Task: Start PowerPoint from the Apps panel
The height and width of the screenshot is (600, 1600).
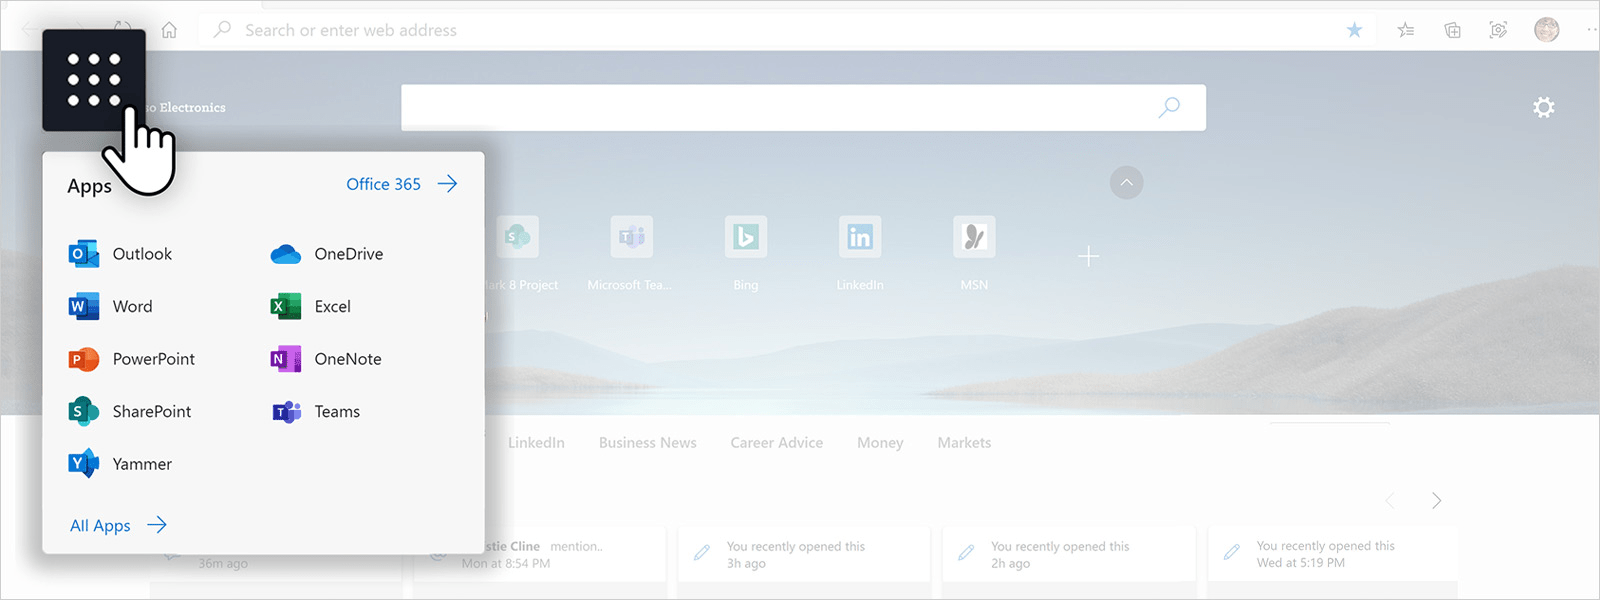Action: pos(131,359)
